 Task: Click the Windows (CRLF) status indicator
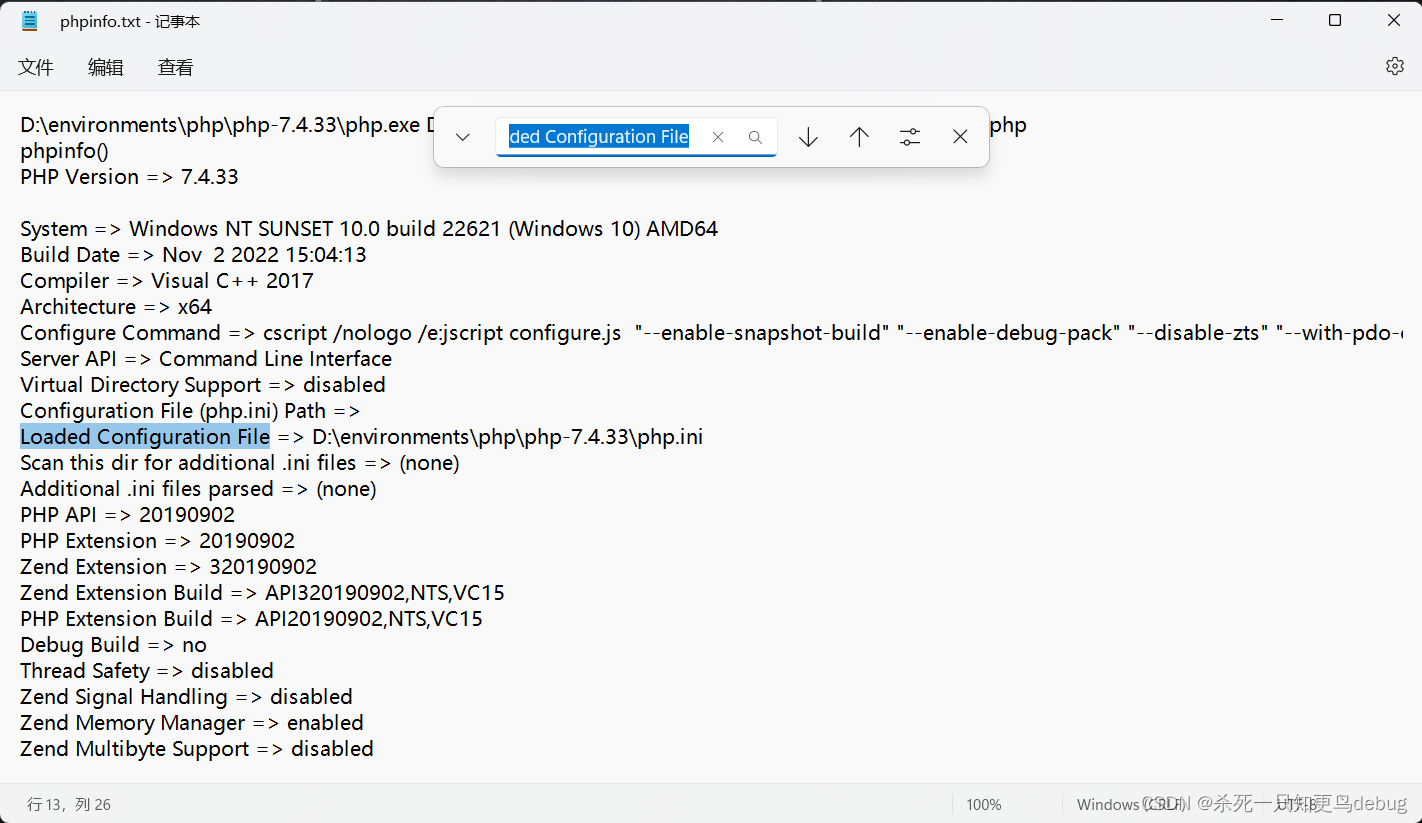coord(1130,804)
